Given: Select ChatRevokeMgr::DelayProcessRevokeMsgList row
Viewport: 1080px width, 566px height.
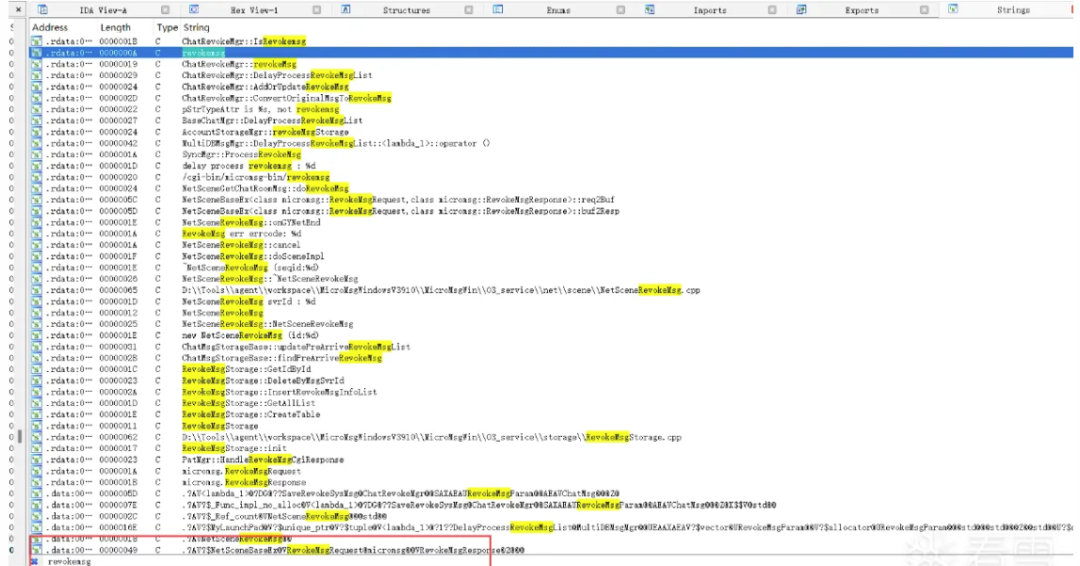Looking at the screenshot, I should pos(551,75).
